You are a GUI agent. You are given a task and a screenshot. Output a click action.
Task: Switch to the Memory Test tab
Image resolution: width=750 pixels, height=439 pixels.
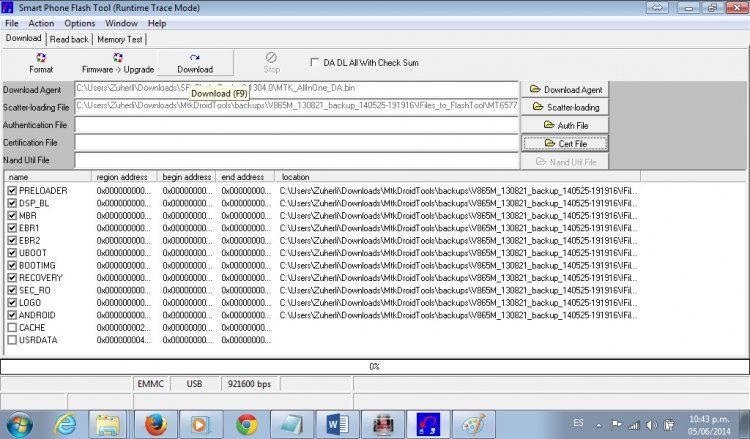(x=120, y=39)
